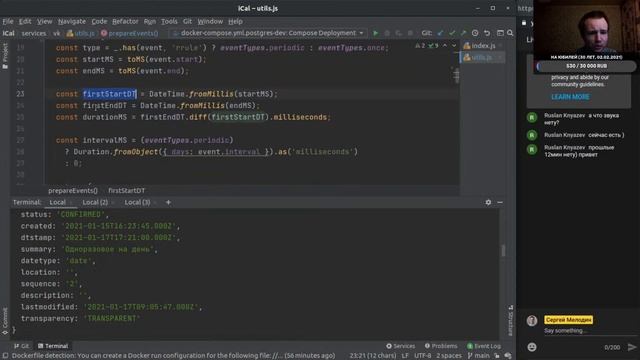Click emoji smiley icon in chat

(532, 347)
